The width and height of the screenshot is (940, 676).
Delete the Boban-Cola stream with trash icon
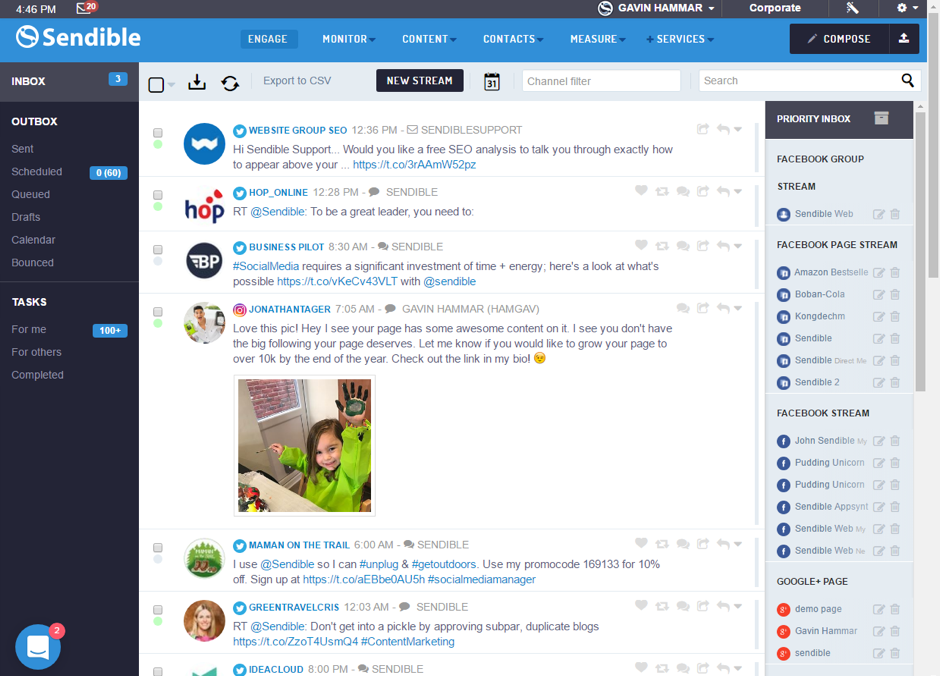pos(895,294)
